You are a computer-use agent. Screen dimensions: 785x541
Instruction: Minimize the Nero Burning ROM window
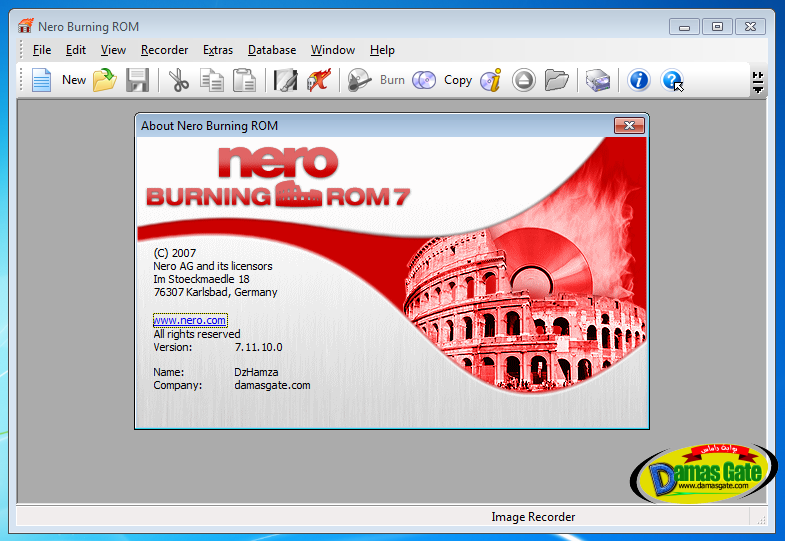tap(684, 27)
